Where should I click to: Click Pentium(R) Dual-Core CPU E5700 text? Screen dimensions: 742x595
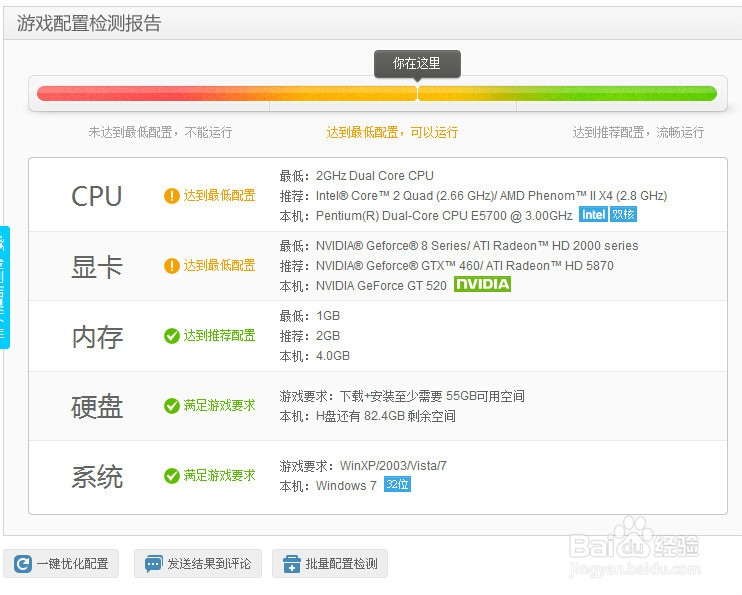(444, 216)
